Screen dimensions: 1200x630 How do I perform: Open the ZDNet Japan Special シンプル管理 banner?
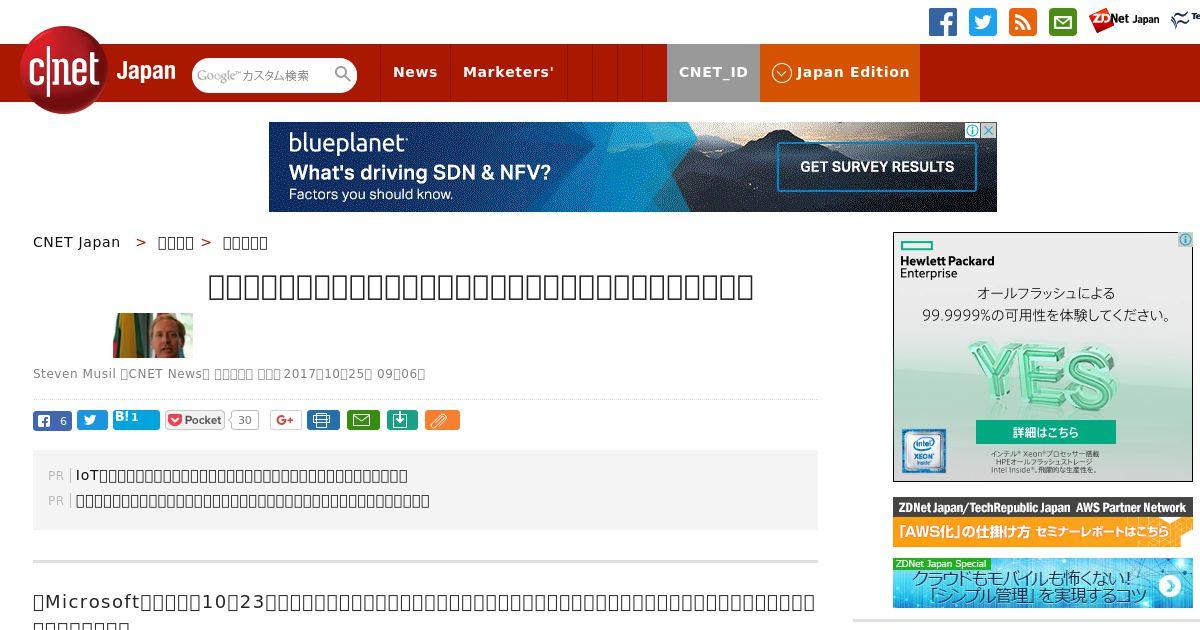click(x=1043, y=583)
